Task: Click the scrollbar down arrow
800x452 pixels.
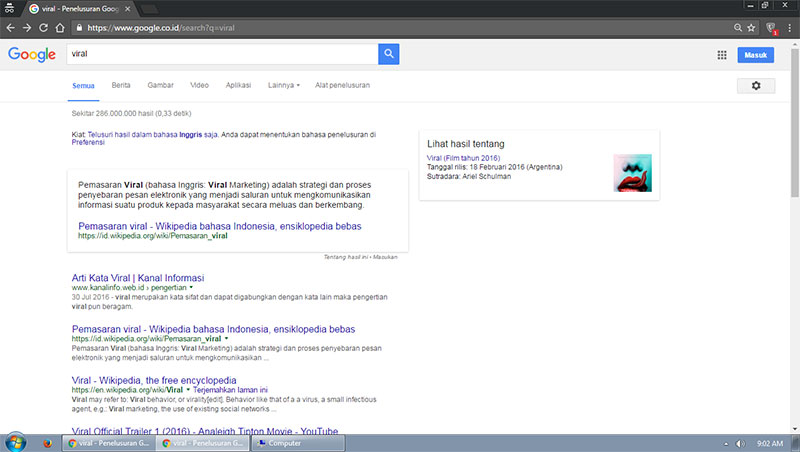Action: (795, 429)
